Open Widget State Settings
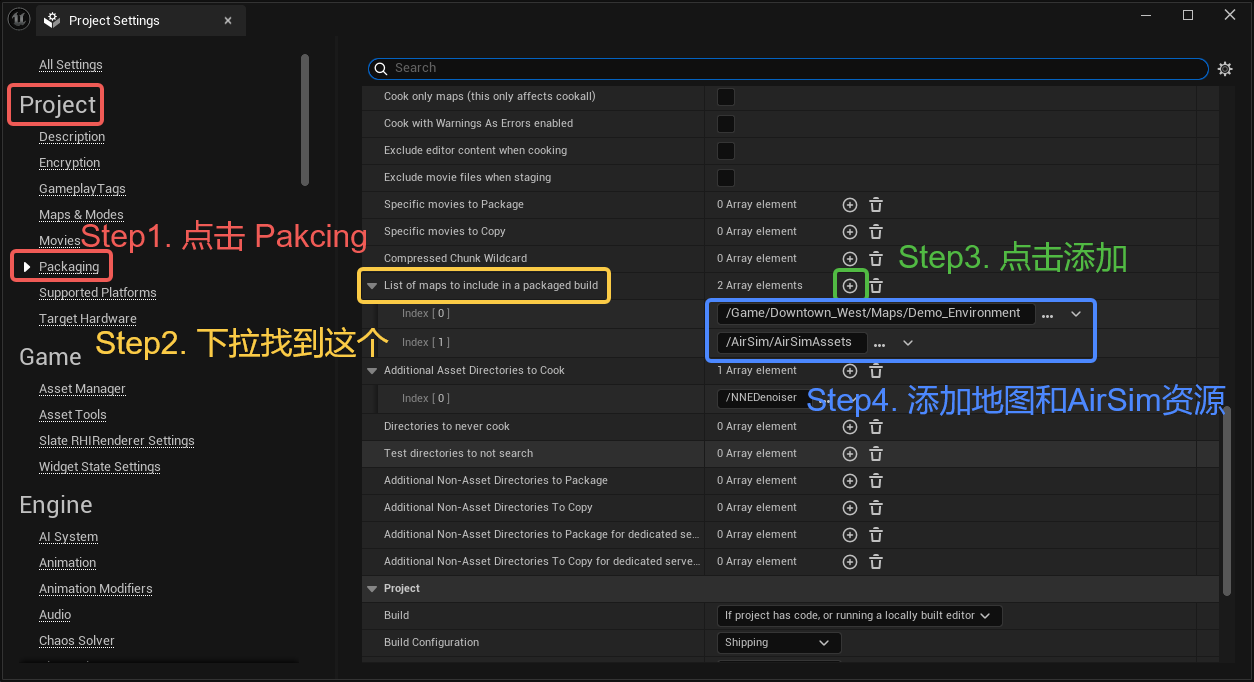Image resolution: width=1254 pixels, height=682 pixels. pos(100,467)
